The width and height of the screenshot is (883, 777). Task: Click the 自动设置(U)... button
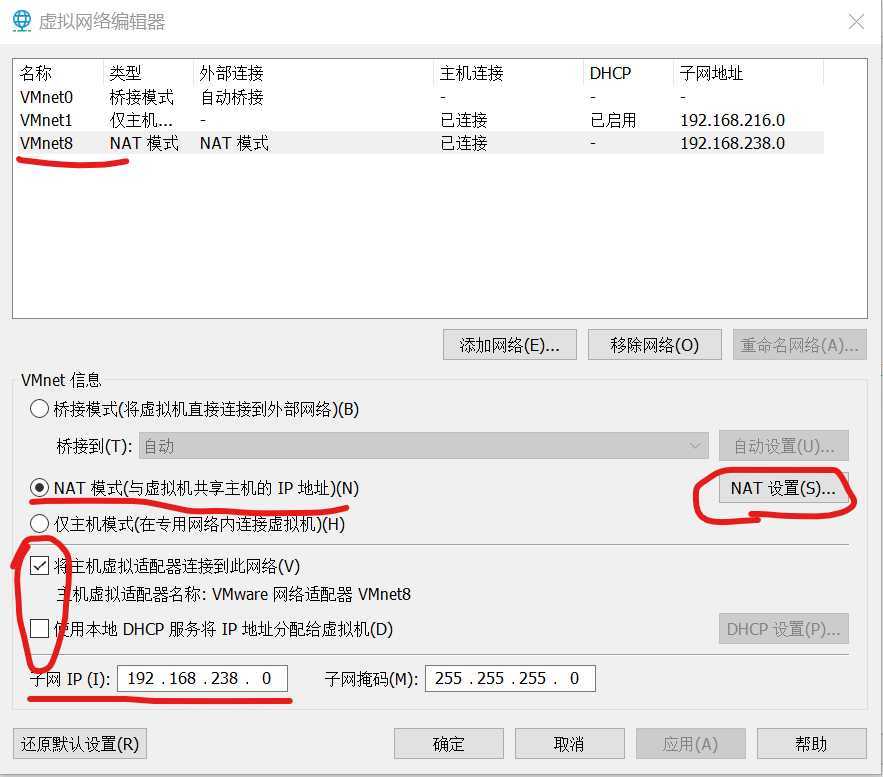coord(784,446)
